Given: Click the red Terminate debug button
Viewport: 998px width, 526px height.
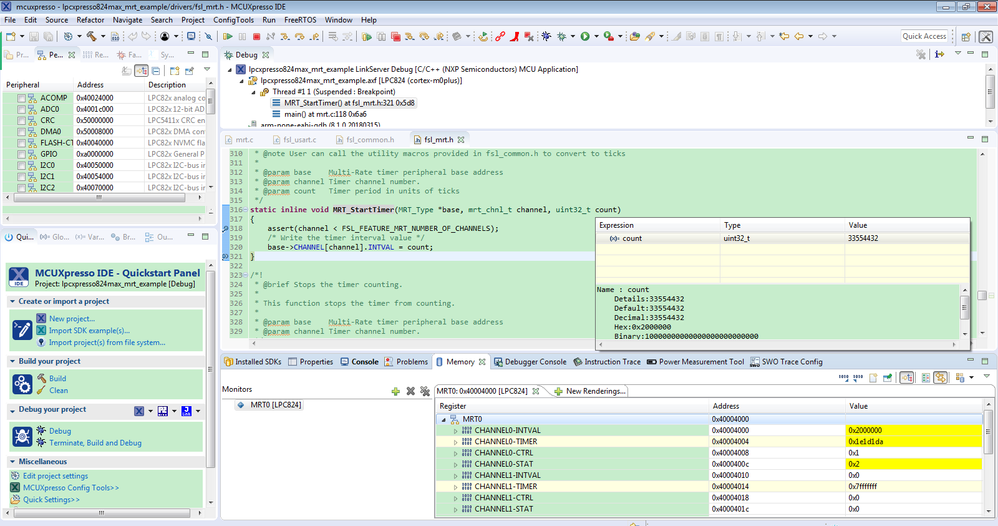Looking at the screenshot, I should click(257, 37).
